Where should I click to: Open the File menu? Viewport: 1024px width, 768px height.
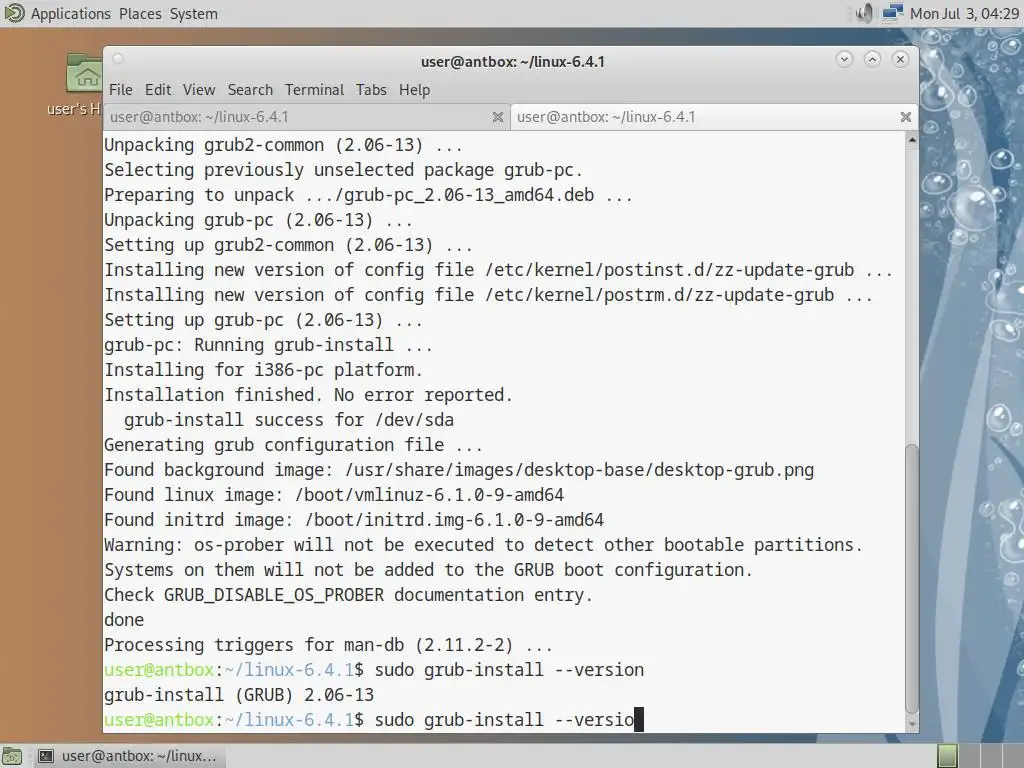(x=121, y=89)
